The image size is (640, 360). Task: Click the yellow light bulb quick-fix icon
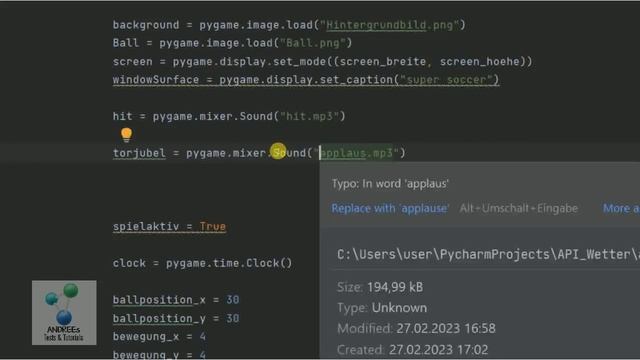[127, 134]
